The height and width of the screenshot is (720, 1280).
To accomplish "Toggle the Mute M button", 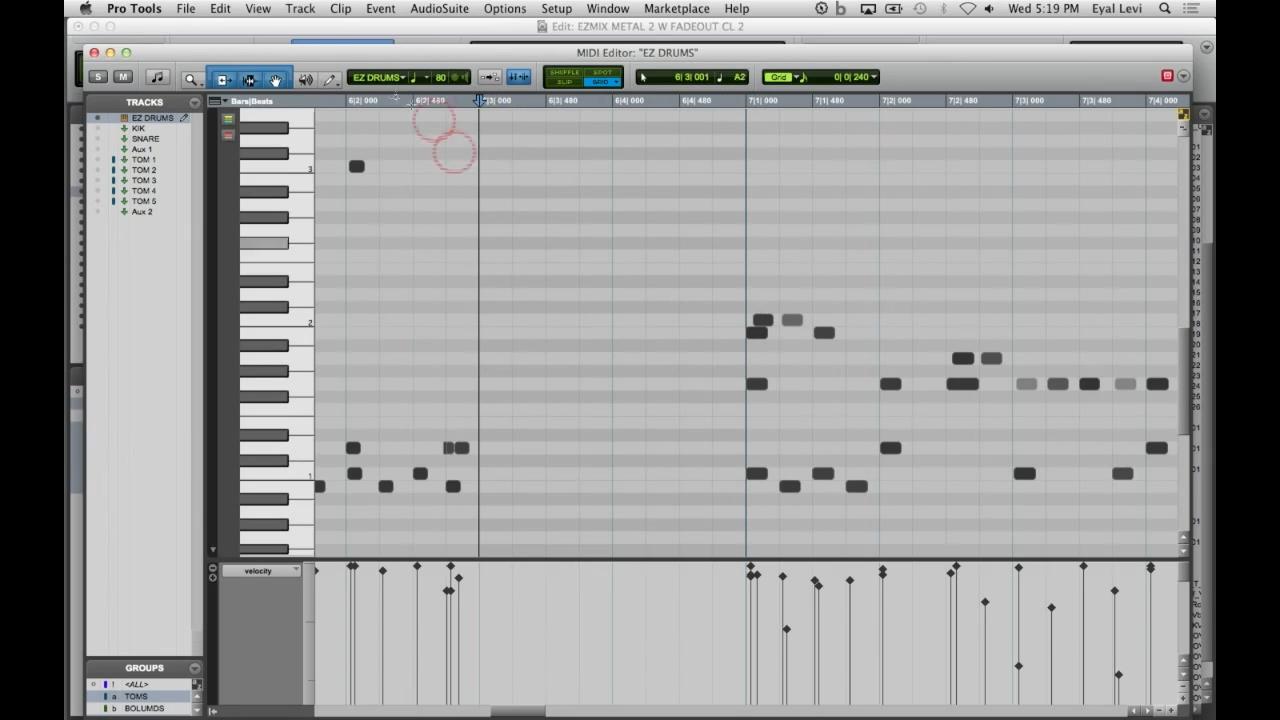I will point(123,77).
